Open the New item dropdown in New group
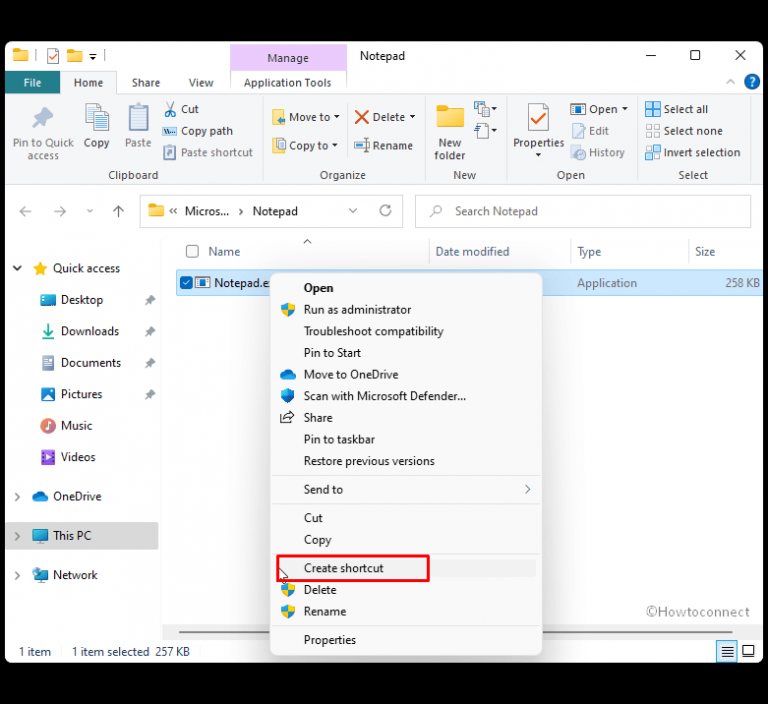 point(485,109)
